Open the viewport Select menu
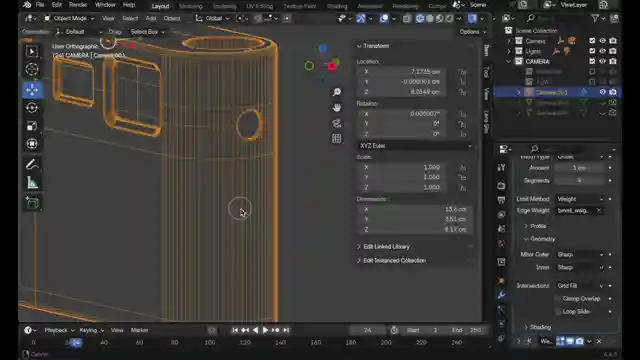Screen dimensions: 640x360 130,18
